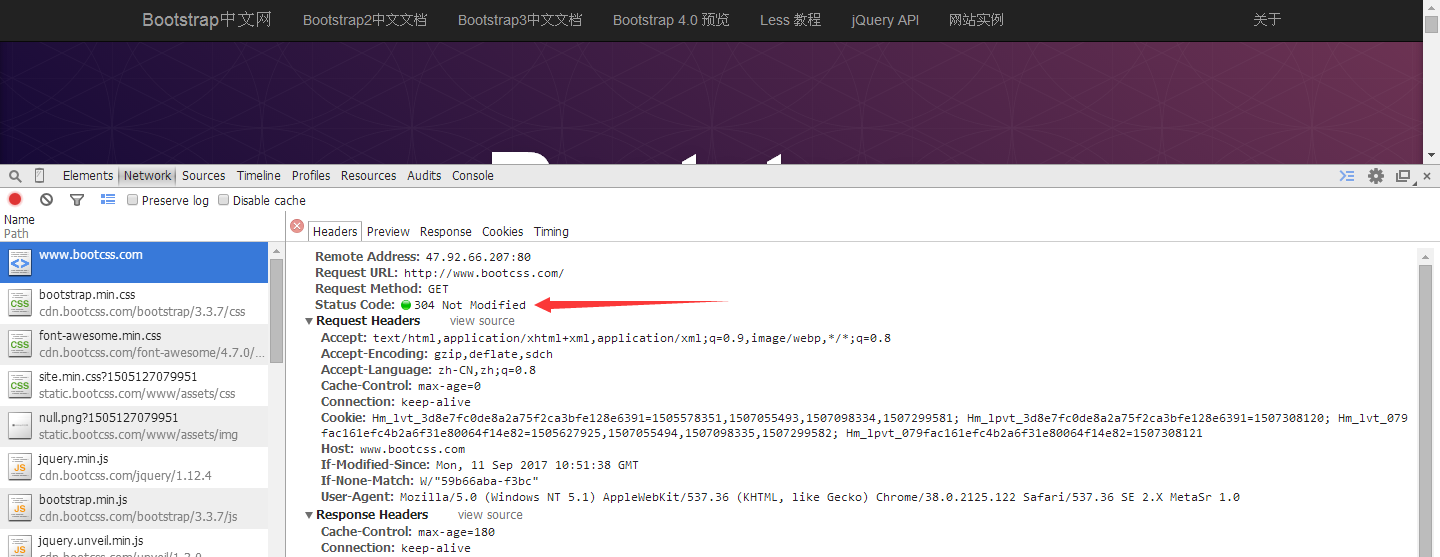Switch to the Elements panel
This screenshot has height=557, width=1440.
[x=88, y=176]
